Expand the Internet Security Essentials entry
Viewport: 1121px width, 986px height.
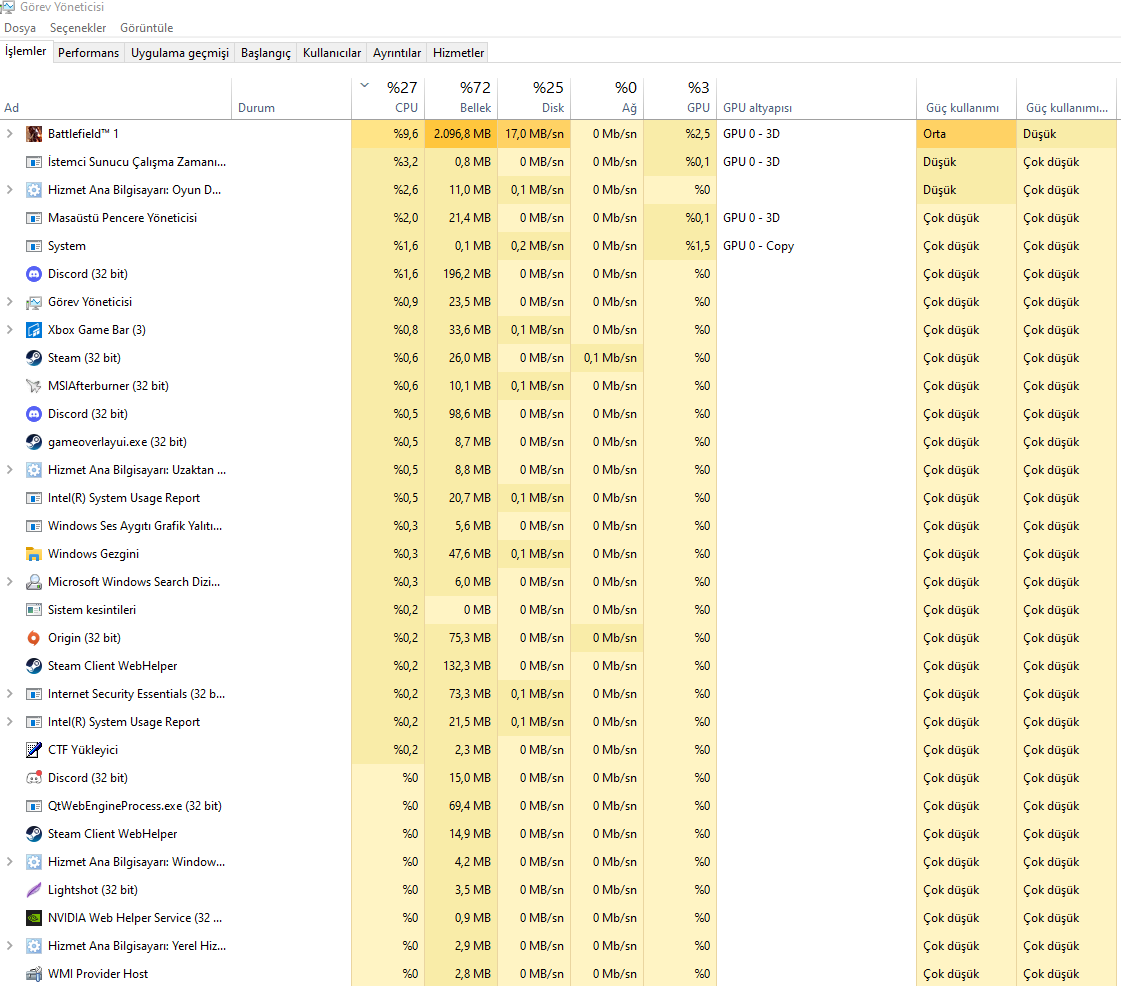10,693
